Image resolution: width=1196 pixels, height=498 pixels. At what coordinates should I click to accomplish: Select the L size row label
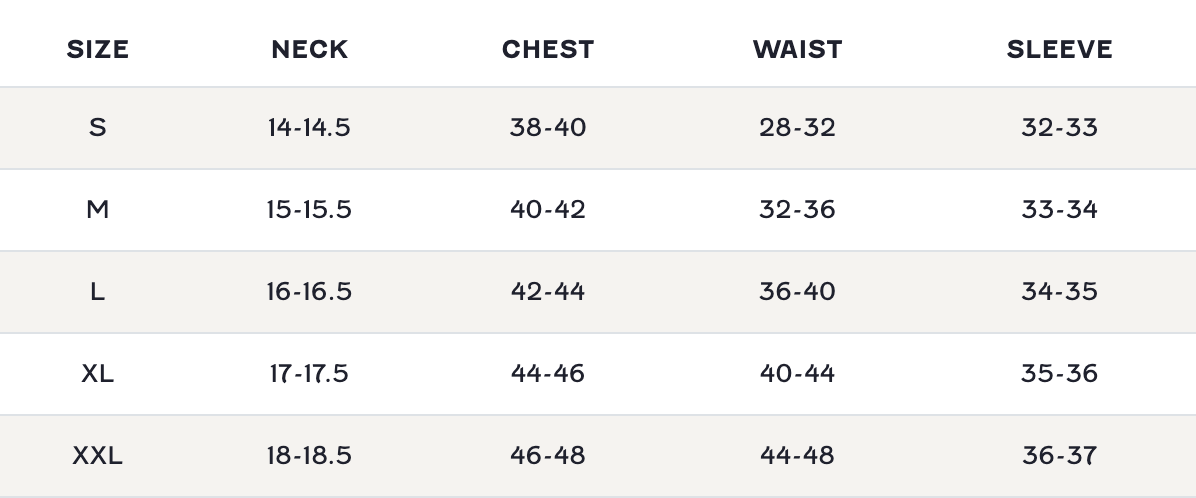coord(97,292)
